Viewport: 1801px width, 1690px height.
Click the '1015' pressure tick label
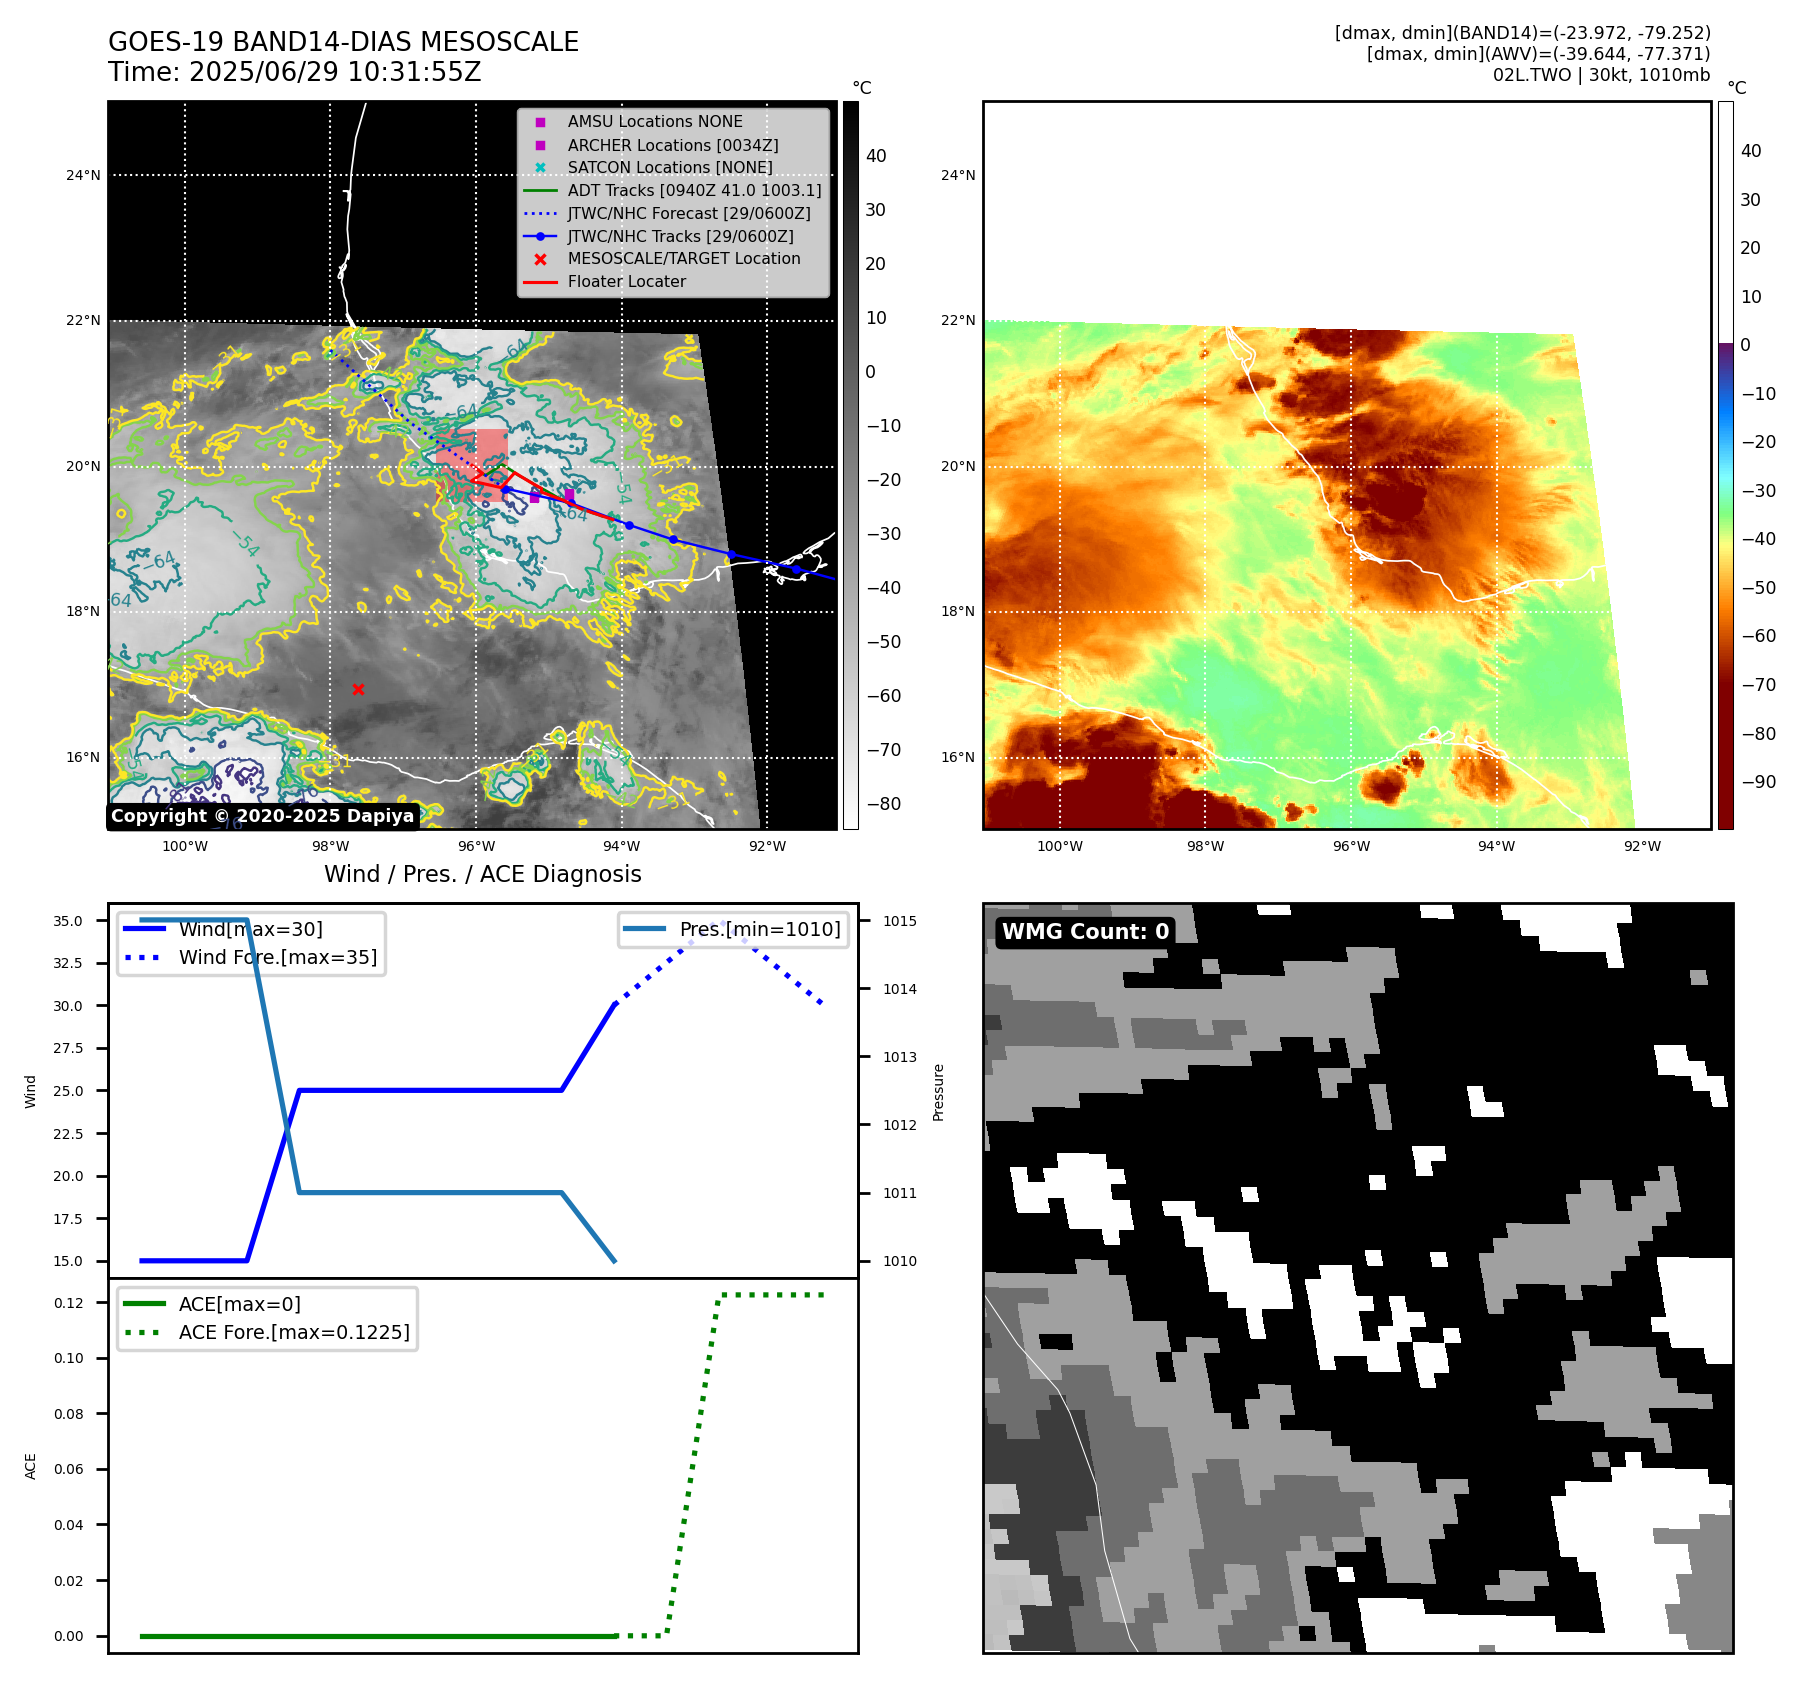click(x=900, y=921)
